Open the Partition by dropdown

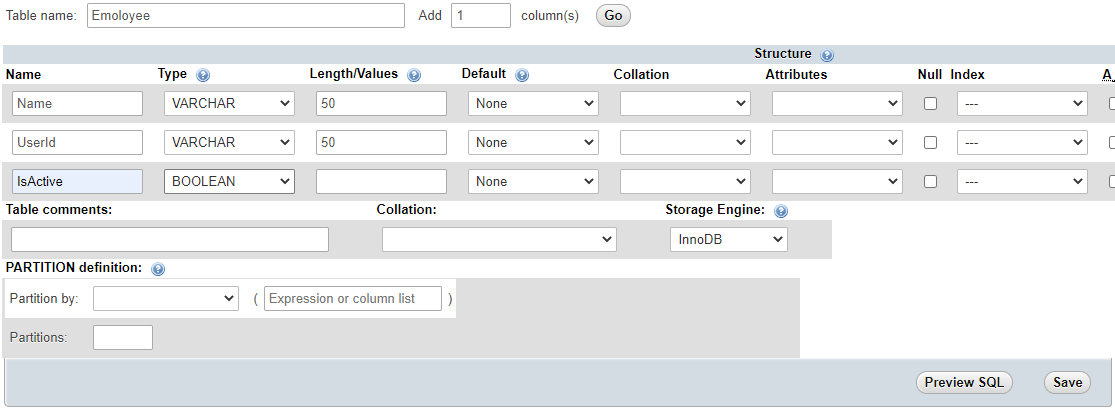pyautogui.click(x=166, y=299)
